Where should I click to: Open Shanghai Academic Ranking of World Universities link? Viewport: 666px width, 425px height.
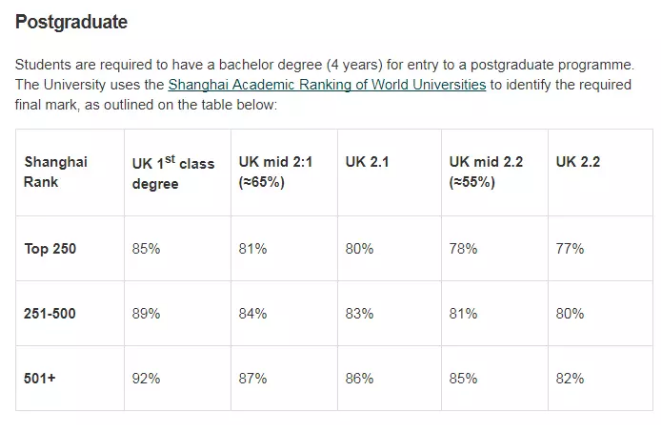click(x=327, y=84)
